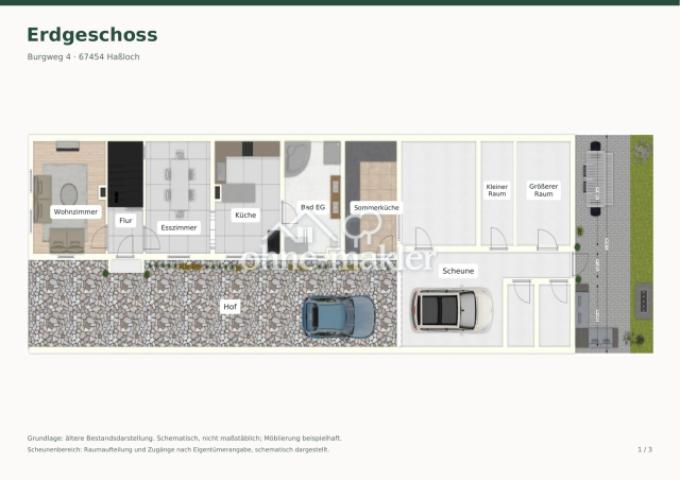Click the white car in the Scheune
Image resolution: width=680 pixels, height=480 pixels.
(451, 310)
